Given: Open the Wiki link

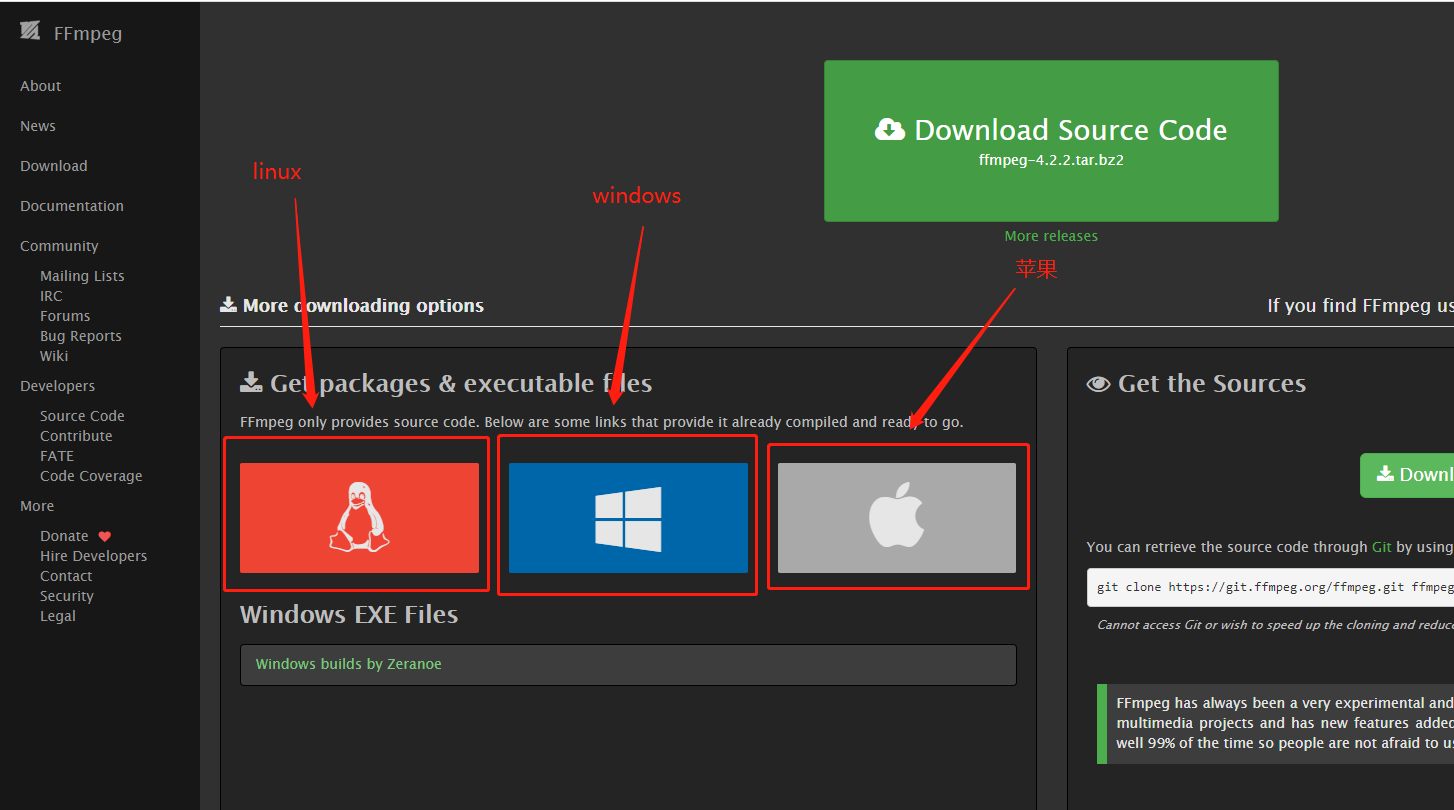Looking at the screenshot, I should pos(54,356).
